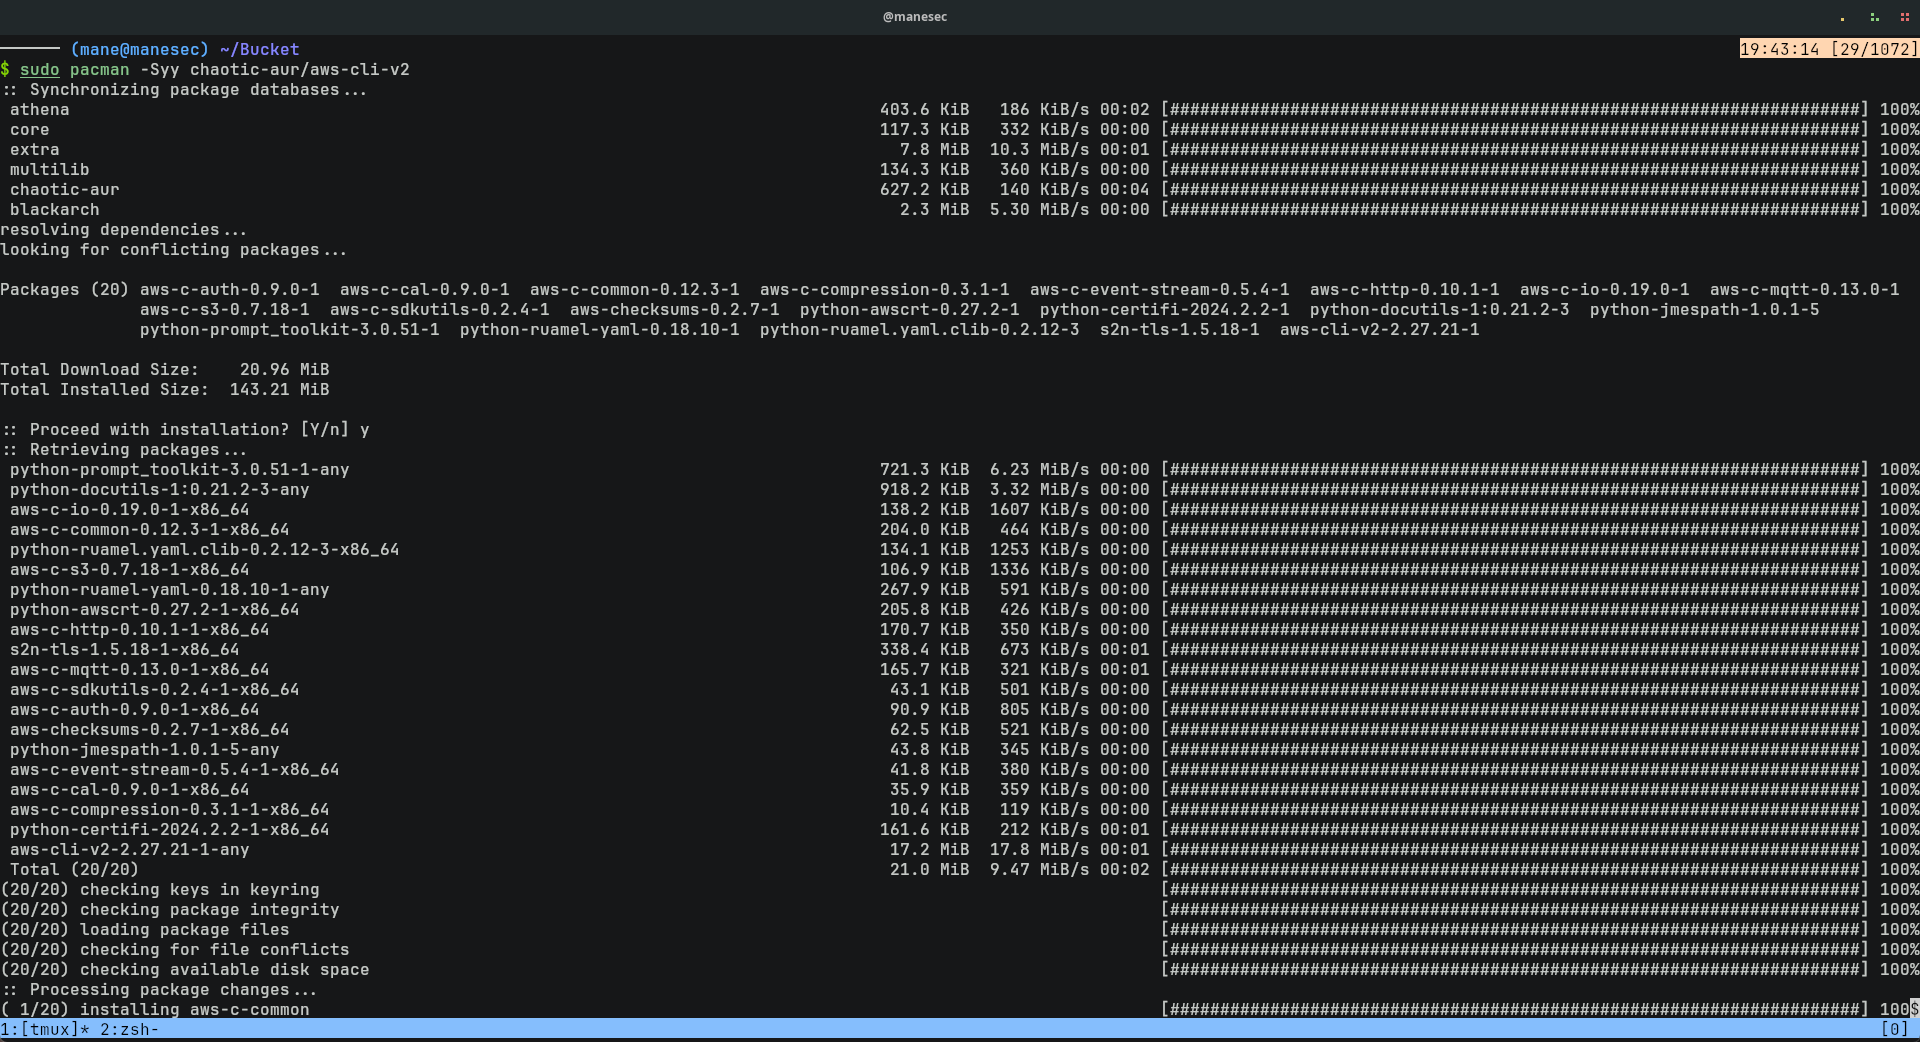Click the multilib database row name
Image resolution: width=1920 pixels, height=1042 pixels.
pyautogui.click(x=49, y=169)
